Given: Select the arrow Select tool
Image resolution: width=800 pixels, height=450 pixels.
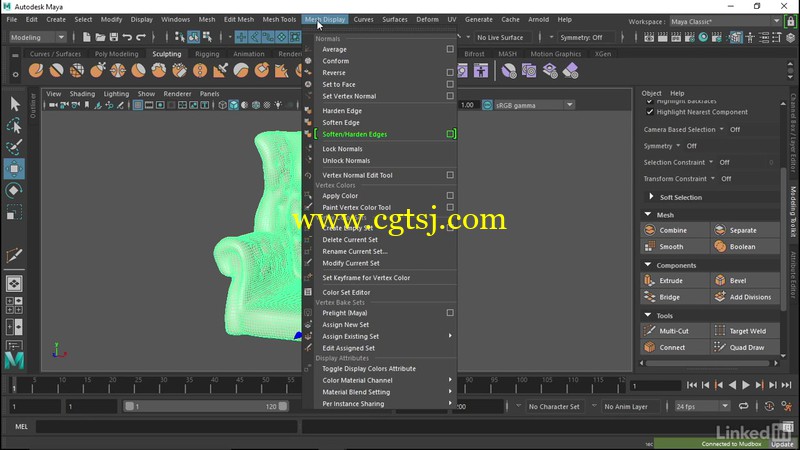Looking at the screenshot, I should [x=14, y=104].
